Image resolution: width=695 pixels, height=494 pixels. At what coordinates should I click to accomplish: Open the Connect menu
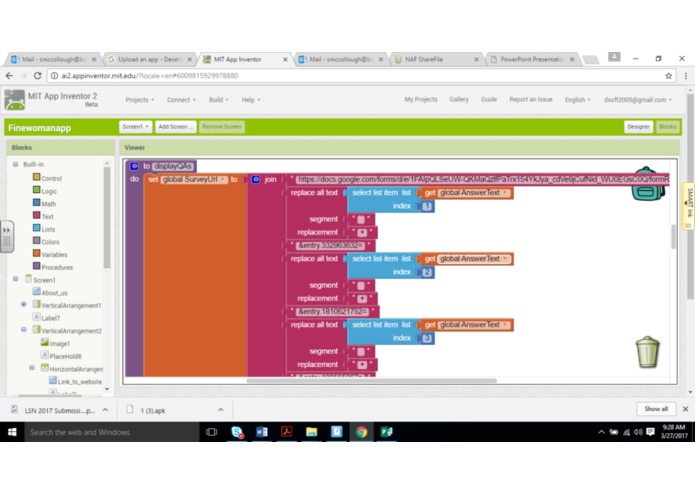coord(181,100)
